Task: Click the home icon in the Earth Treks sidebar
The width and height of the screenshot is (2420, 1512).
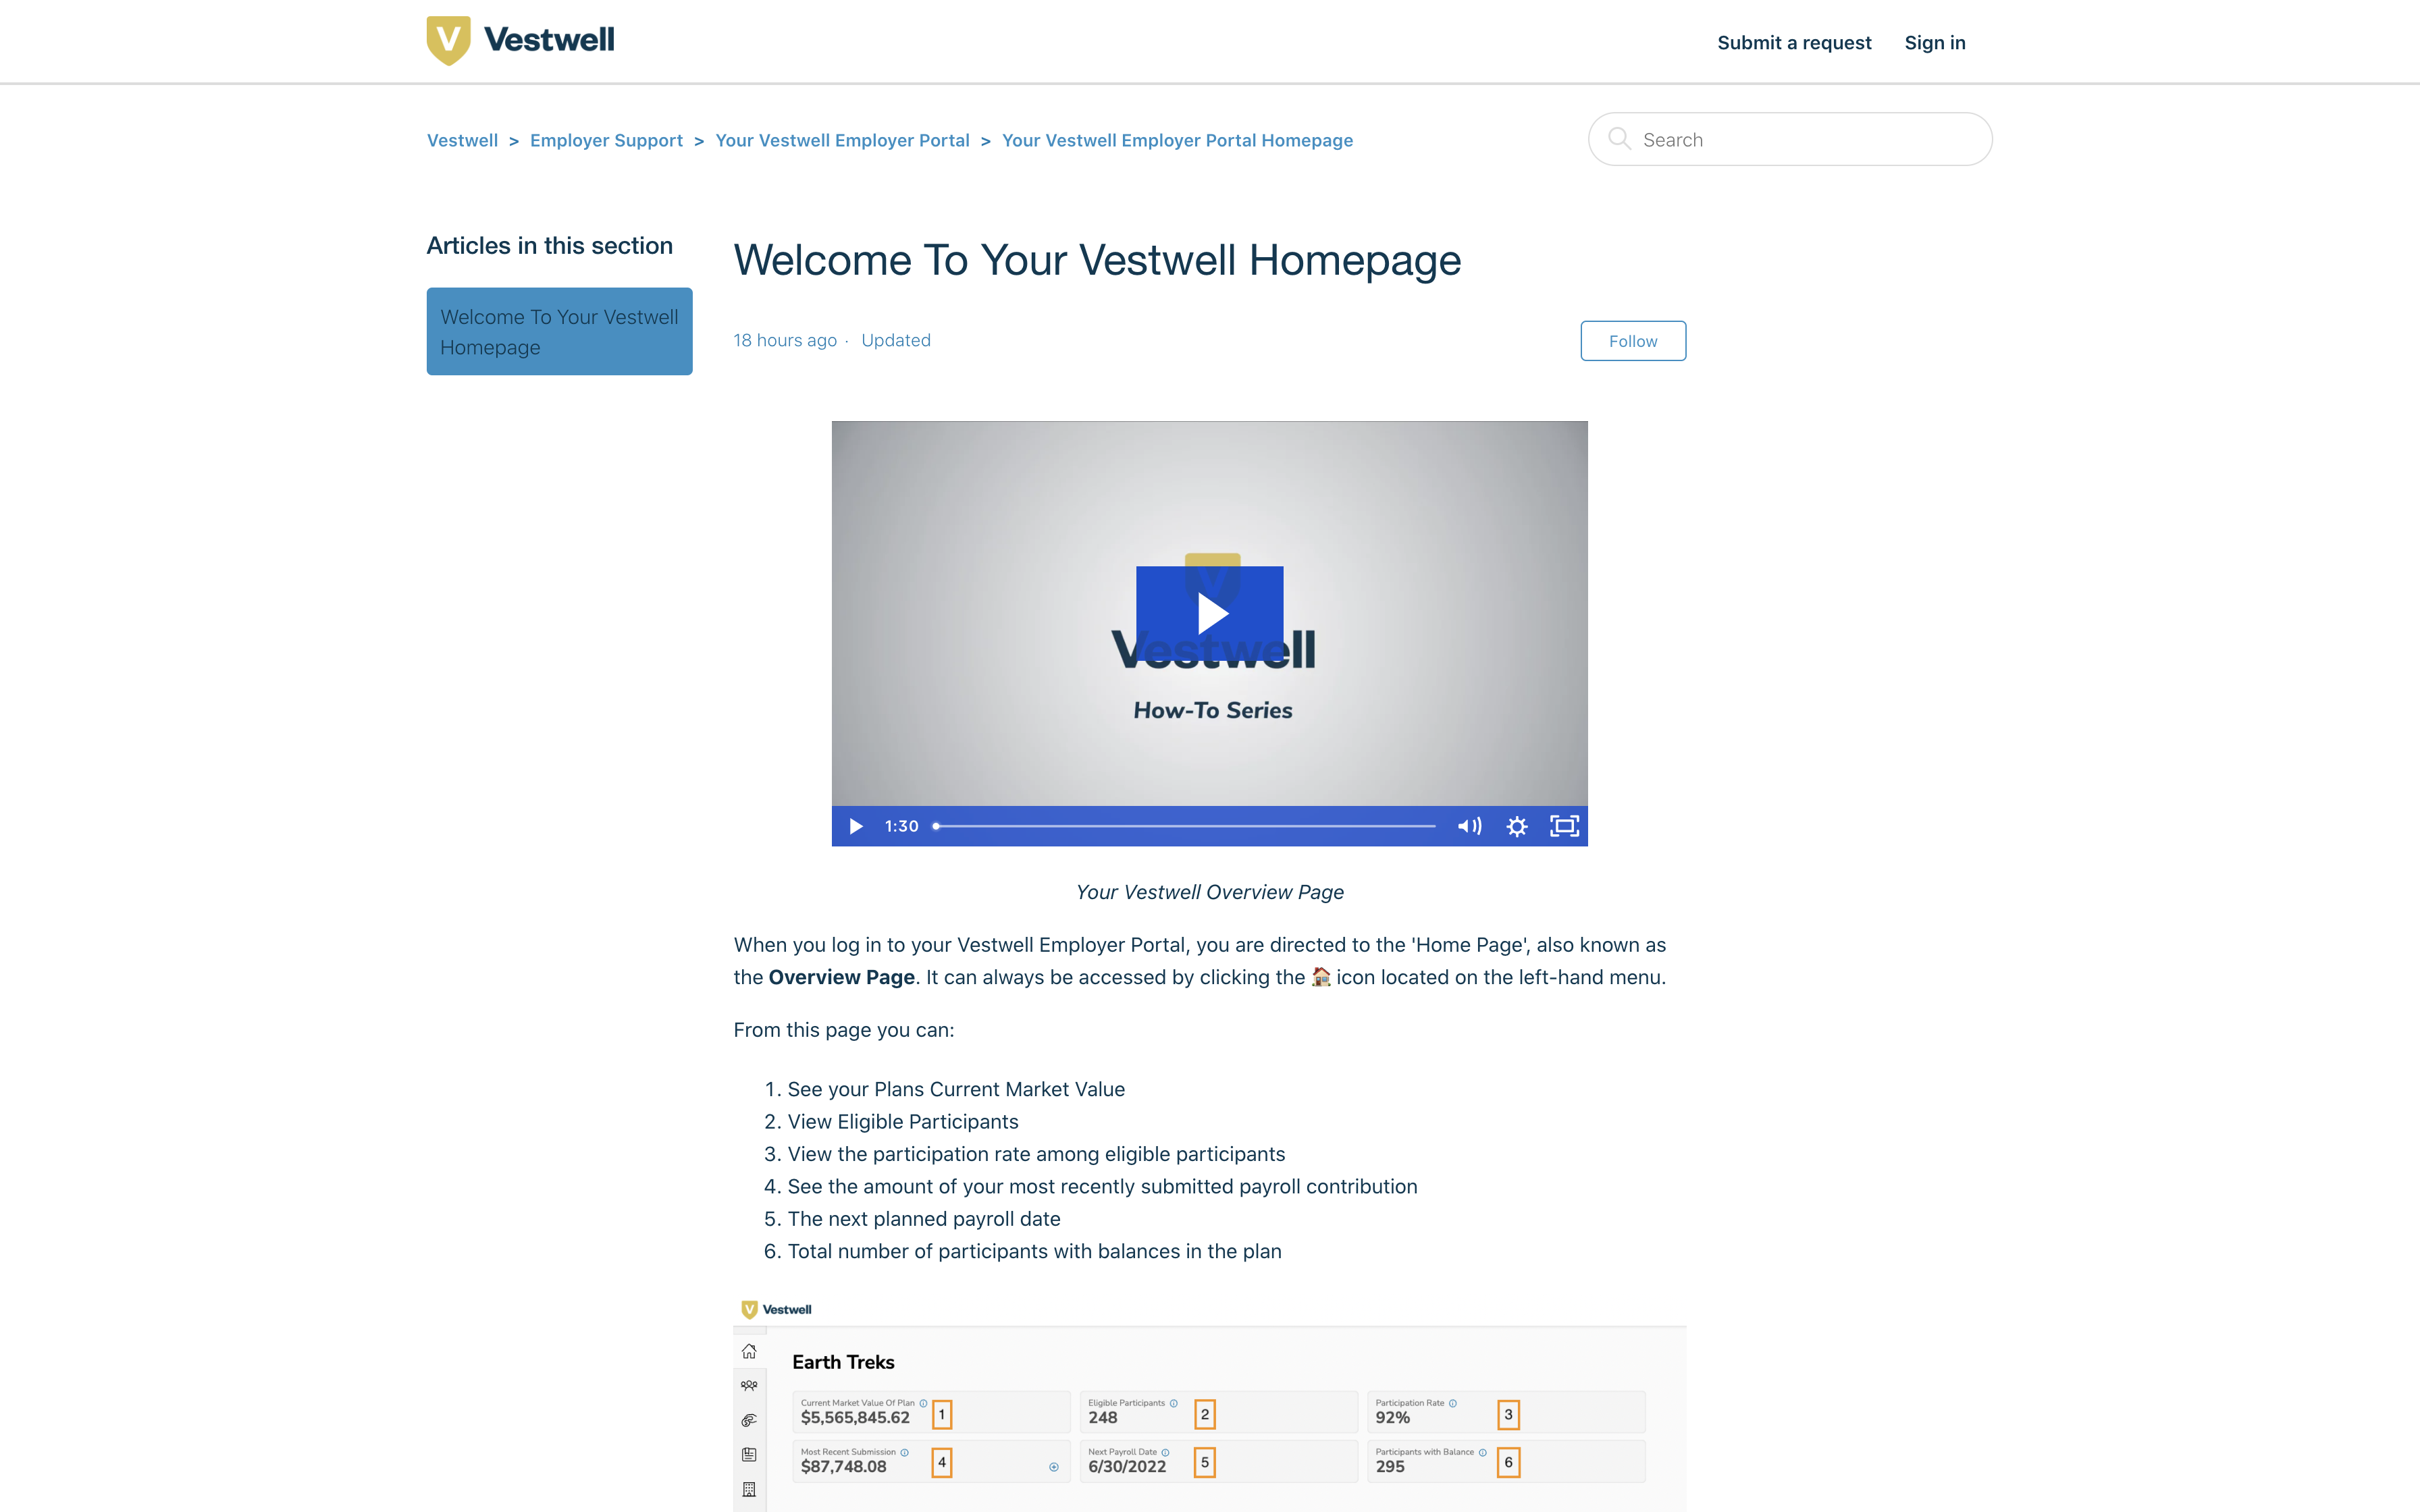Action: point(750,1352)
